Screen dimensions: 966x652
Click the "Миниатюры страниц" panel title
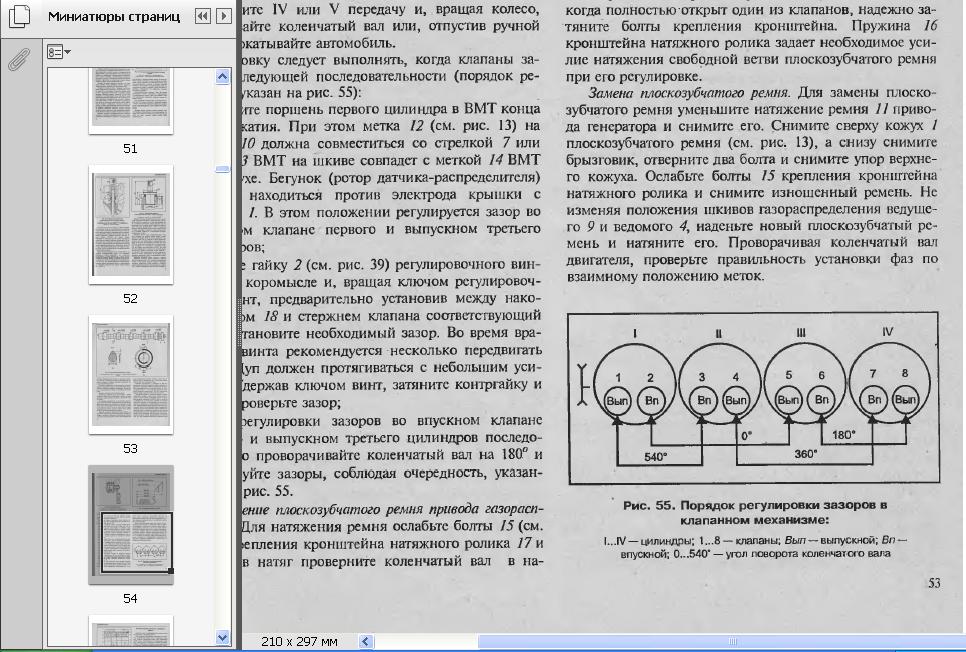(x=114, y=17)
